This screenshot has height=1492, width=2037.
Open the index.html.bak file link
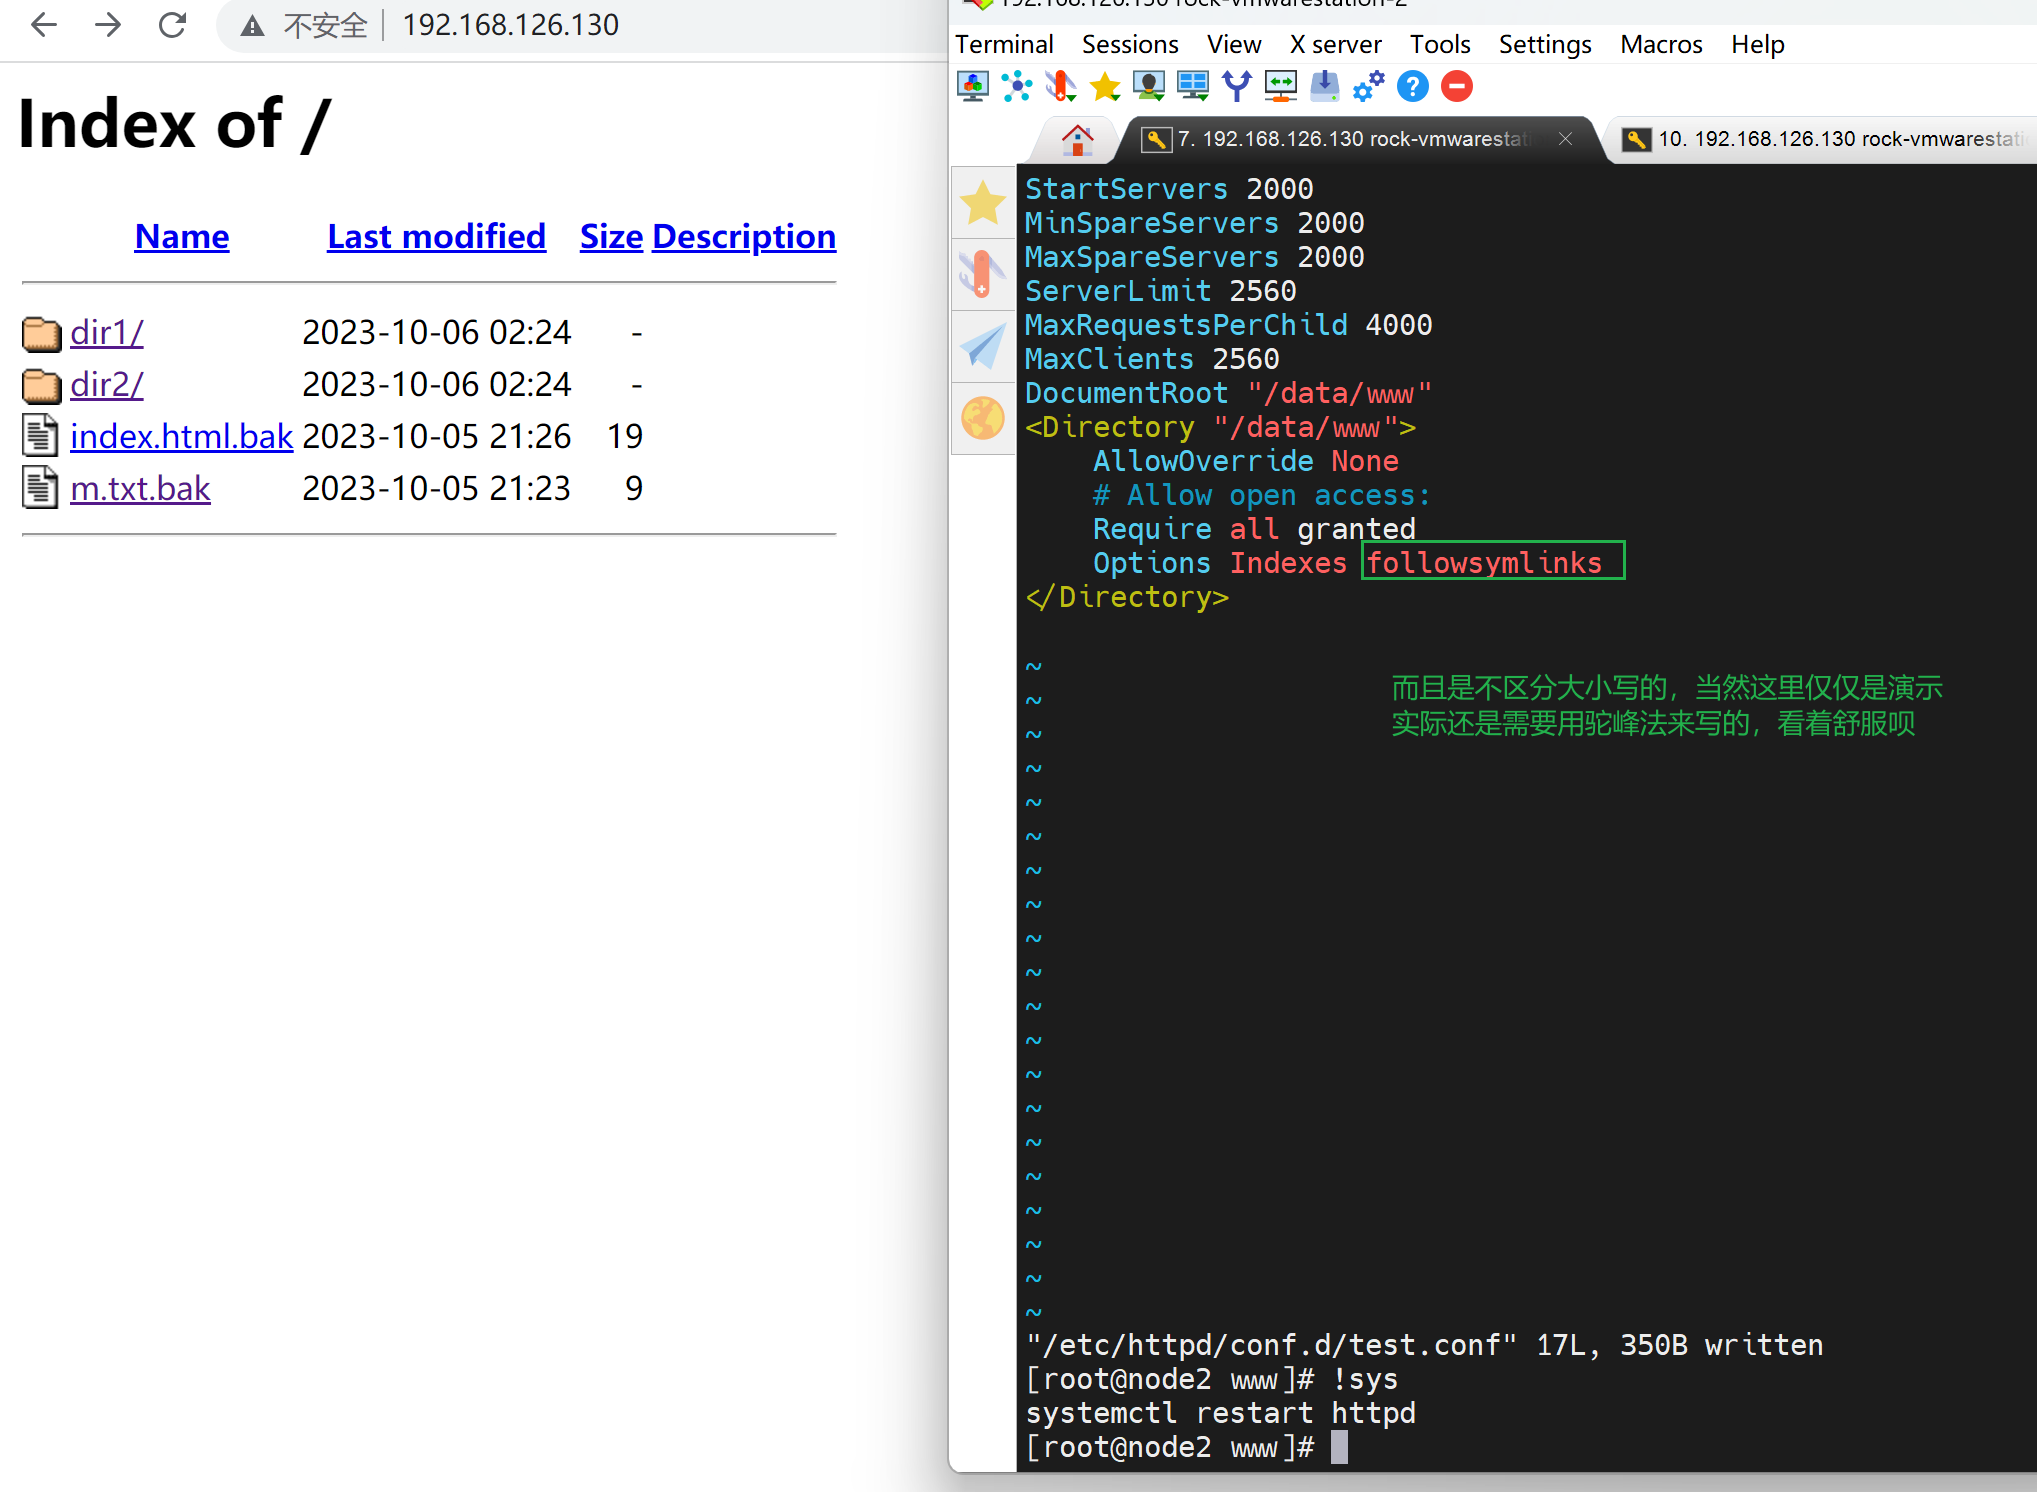click(x=181, y=437)
